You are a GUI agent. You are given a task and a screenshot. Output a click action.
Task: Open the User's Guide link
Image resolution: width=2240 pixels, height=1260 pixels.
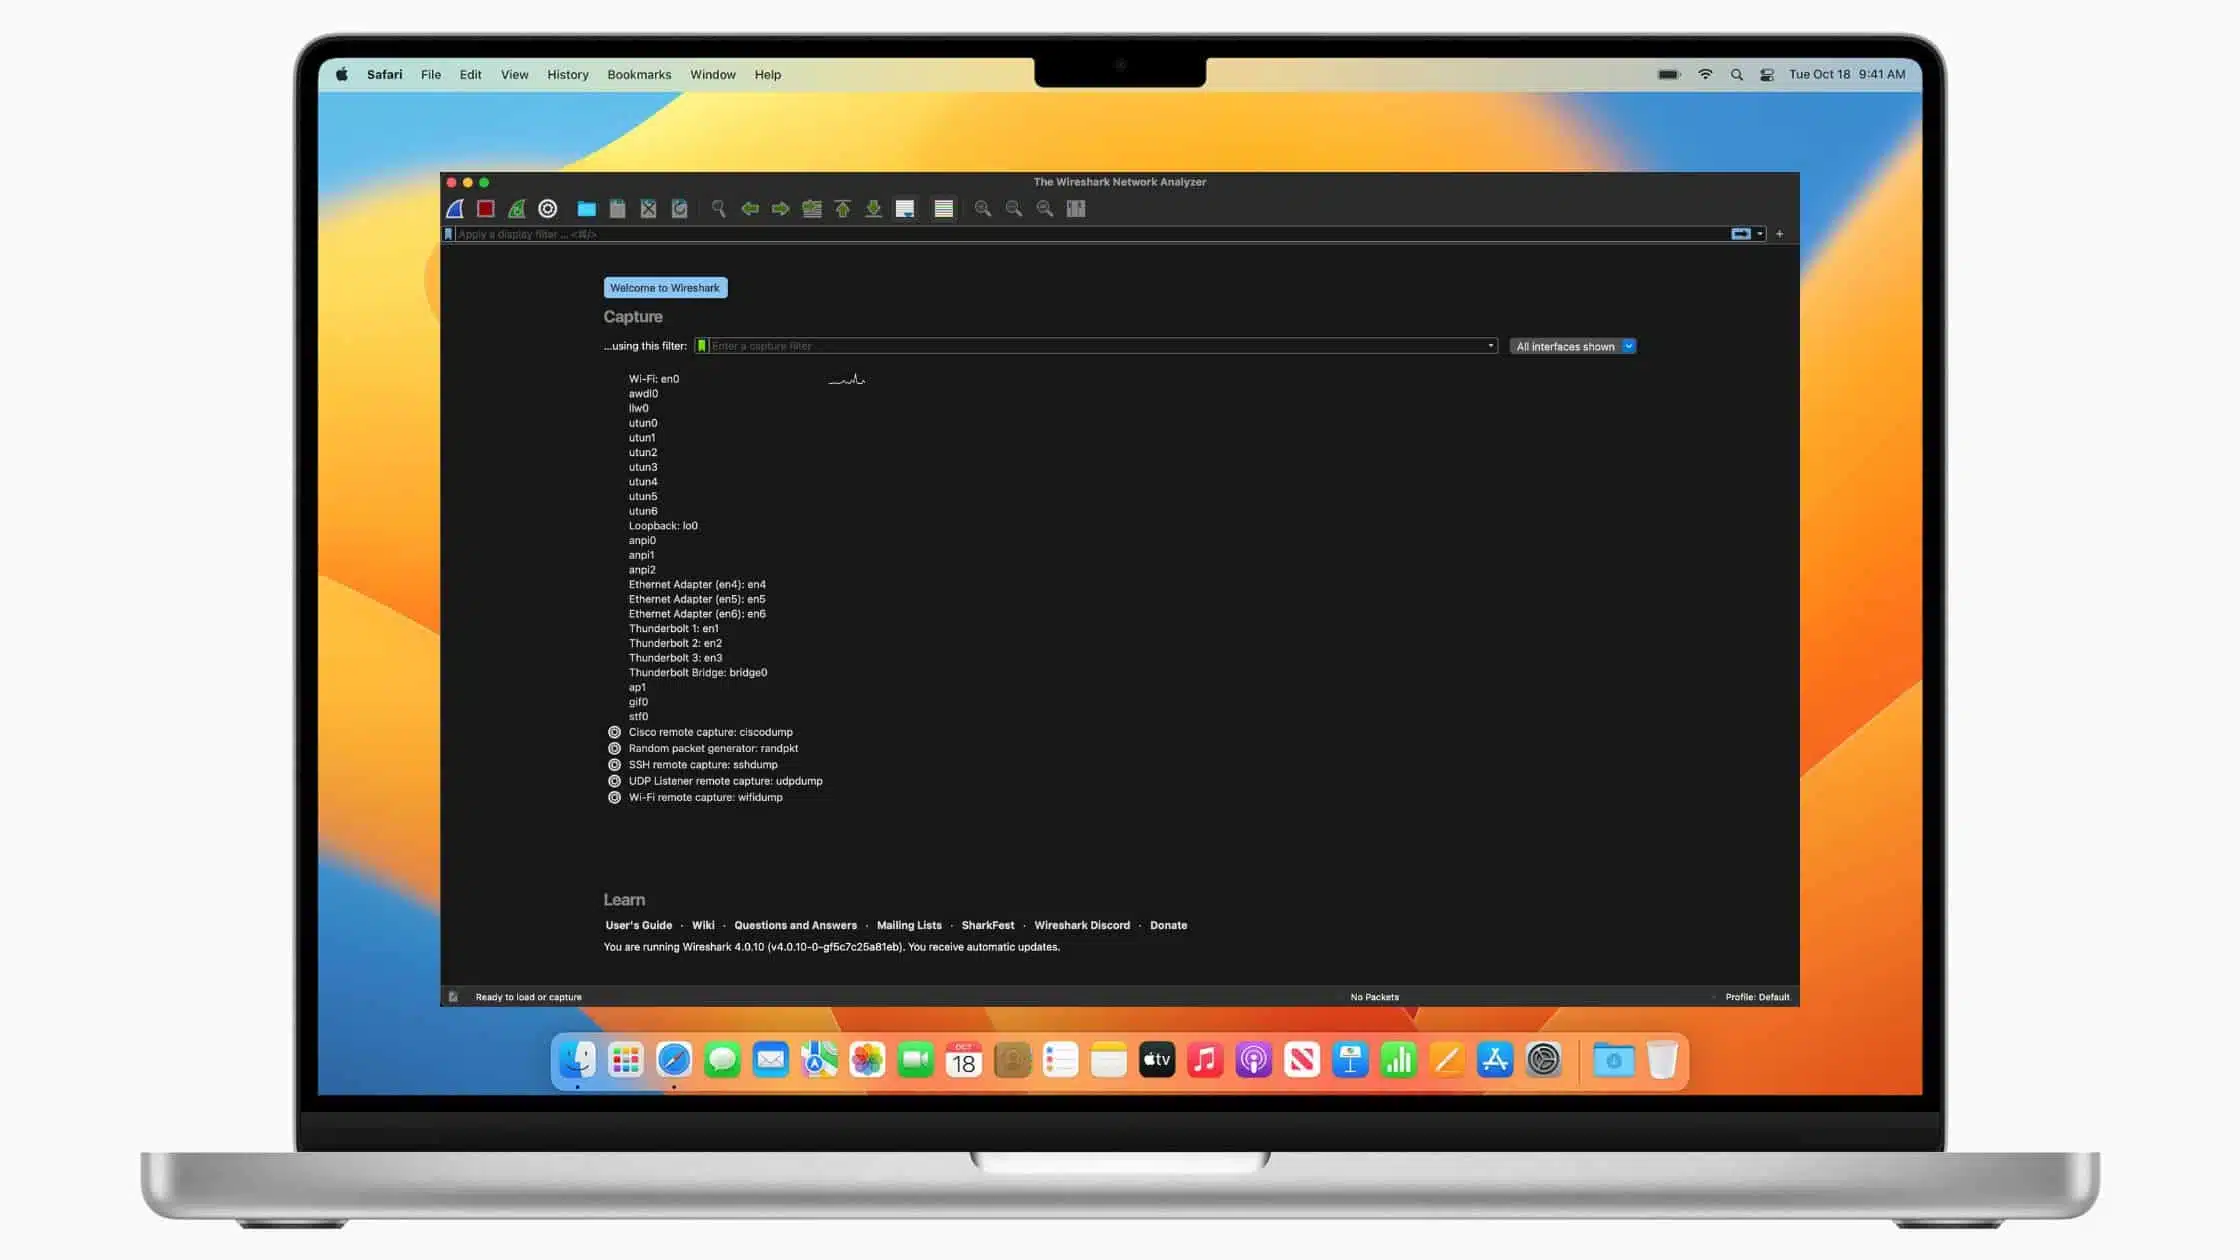[x=639, y=926]
